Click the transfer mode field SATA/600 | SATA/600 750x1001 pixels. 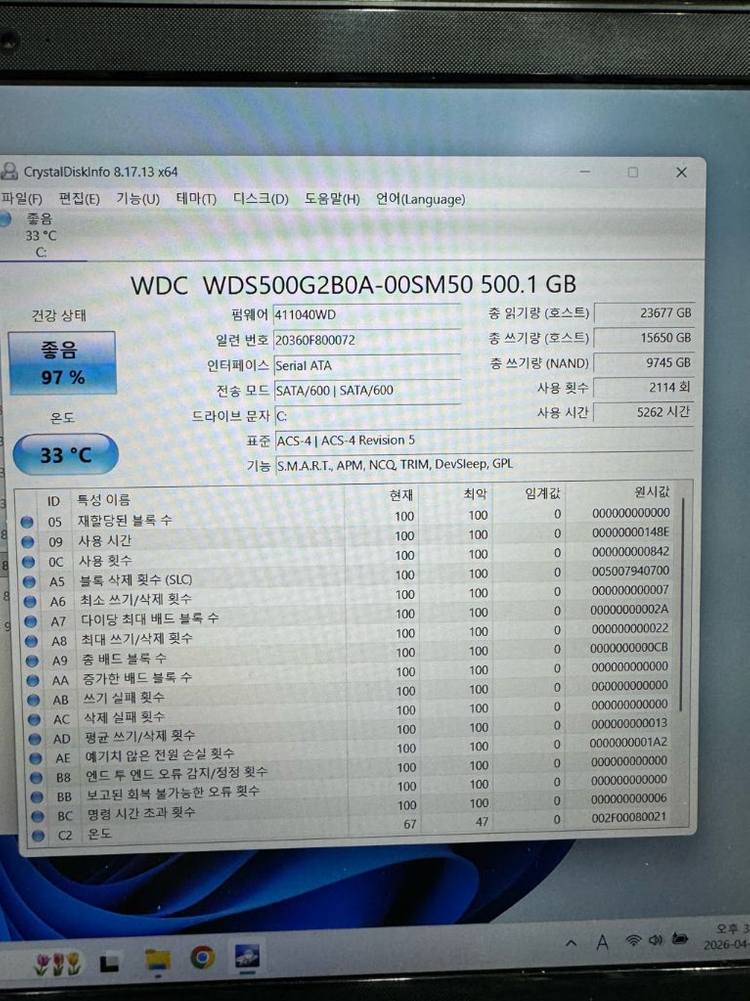click(367, 390)
